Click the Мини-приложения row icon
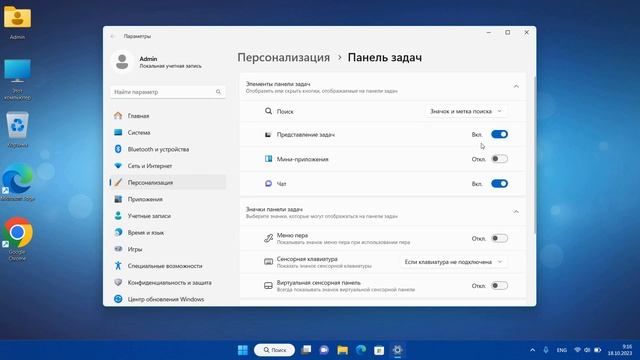 [268, 159]
